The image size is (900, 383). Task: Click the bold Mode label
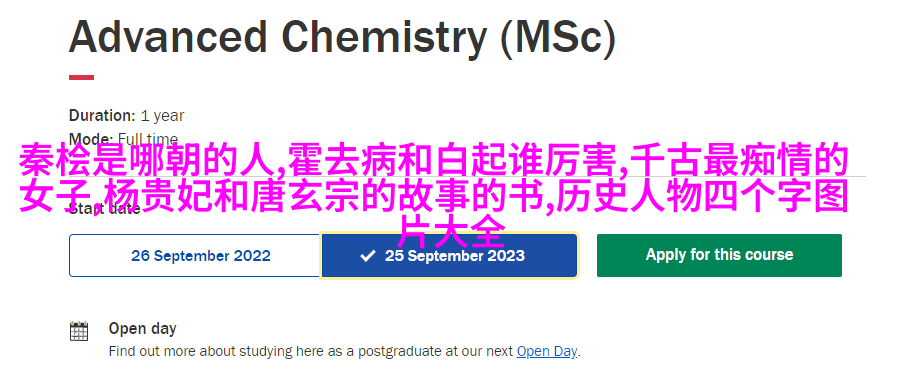[x=91, y=139]
